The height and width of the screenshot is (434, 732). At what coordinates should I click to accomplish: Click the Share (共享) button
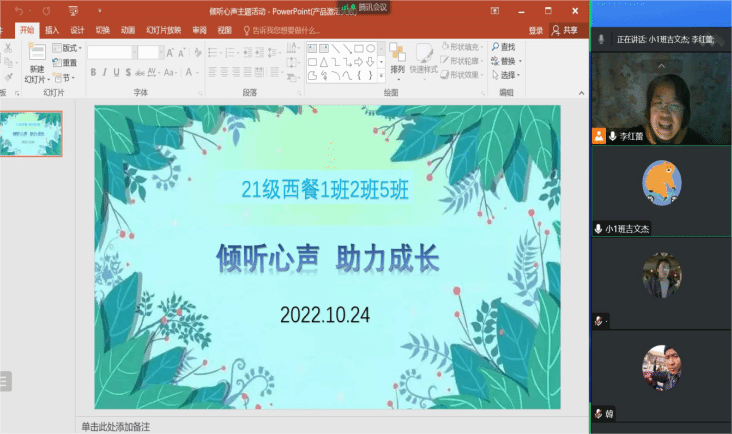[x=564, y=30]
